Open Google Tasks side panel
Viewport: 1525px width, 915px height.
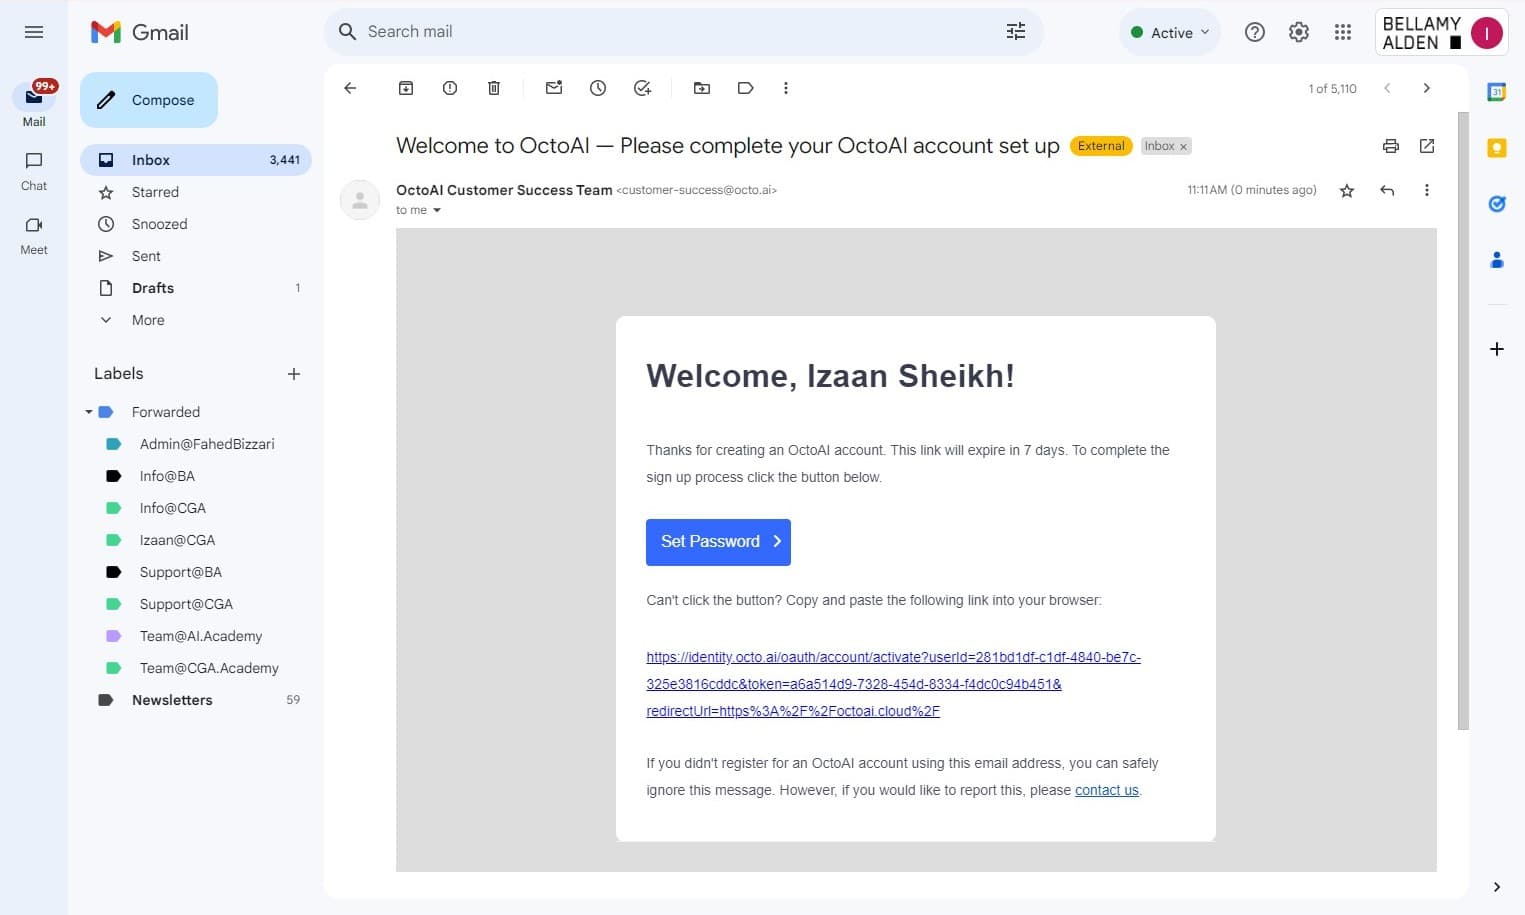pos(1497,204)
